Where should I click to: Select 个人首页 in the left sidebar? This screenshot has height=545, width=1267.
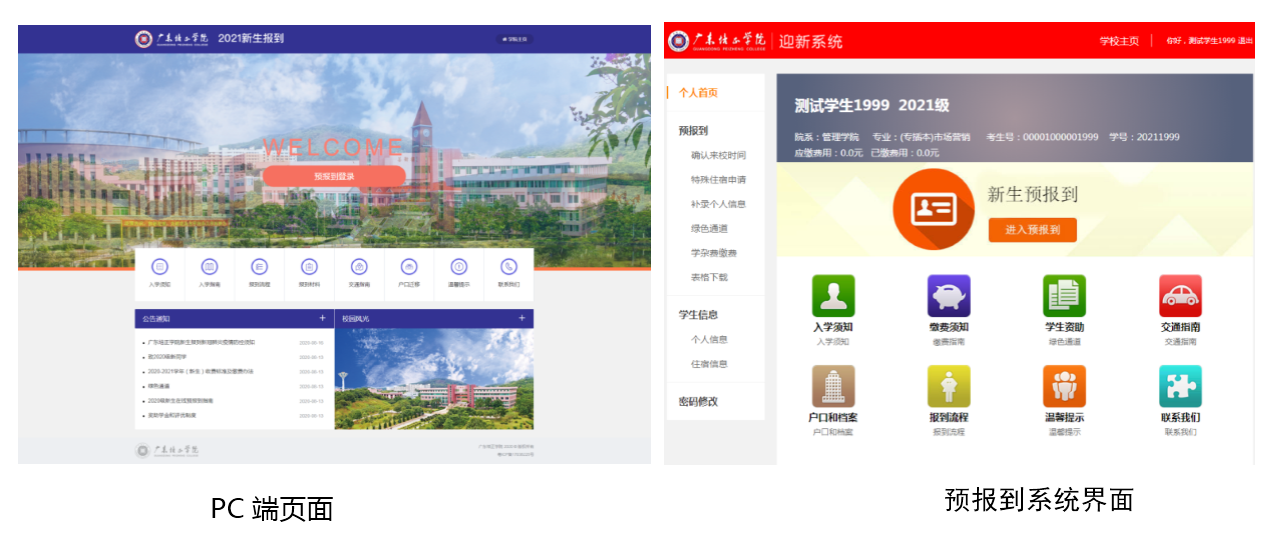coord(698,92)
